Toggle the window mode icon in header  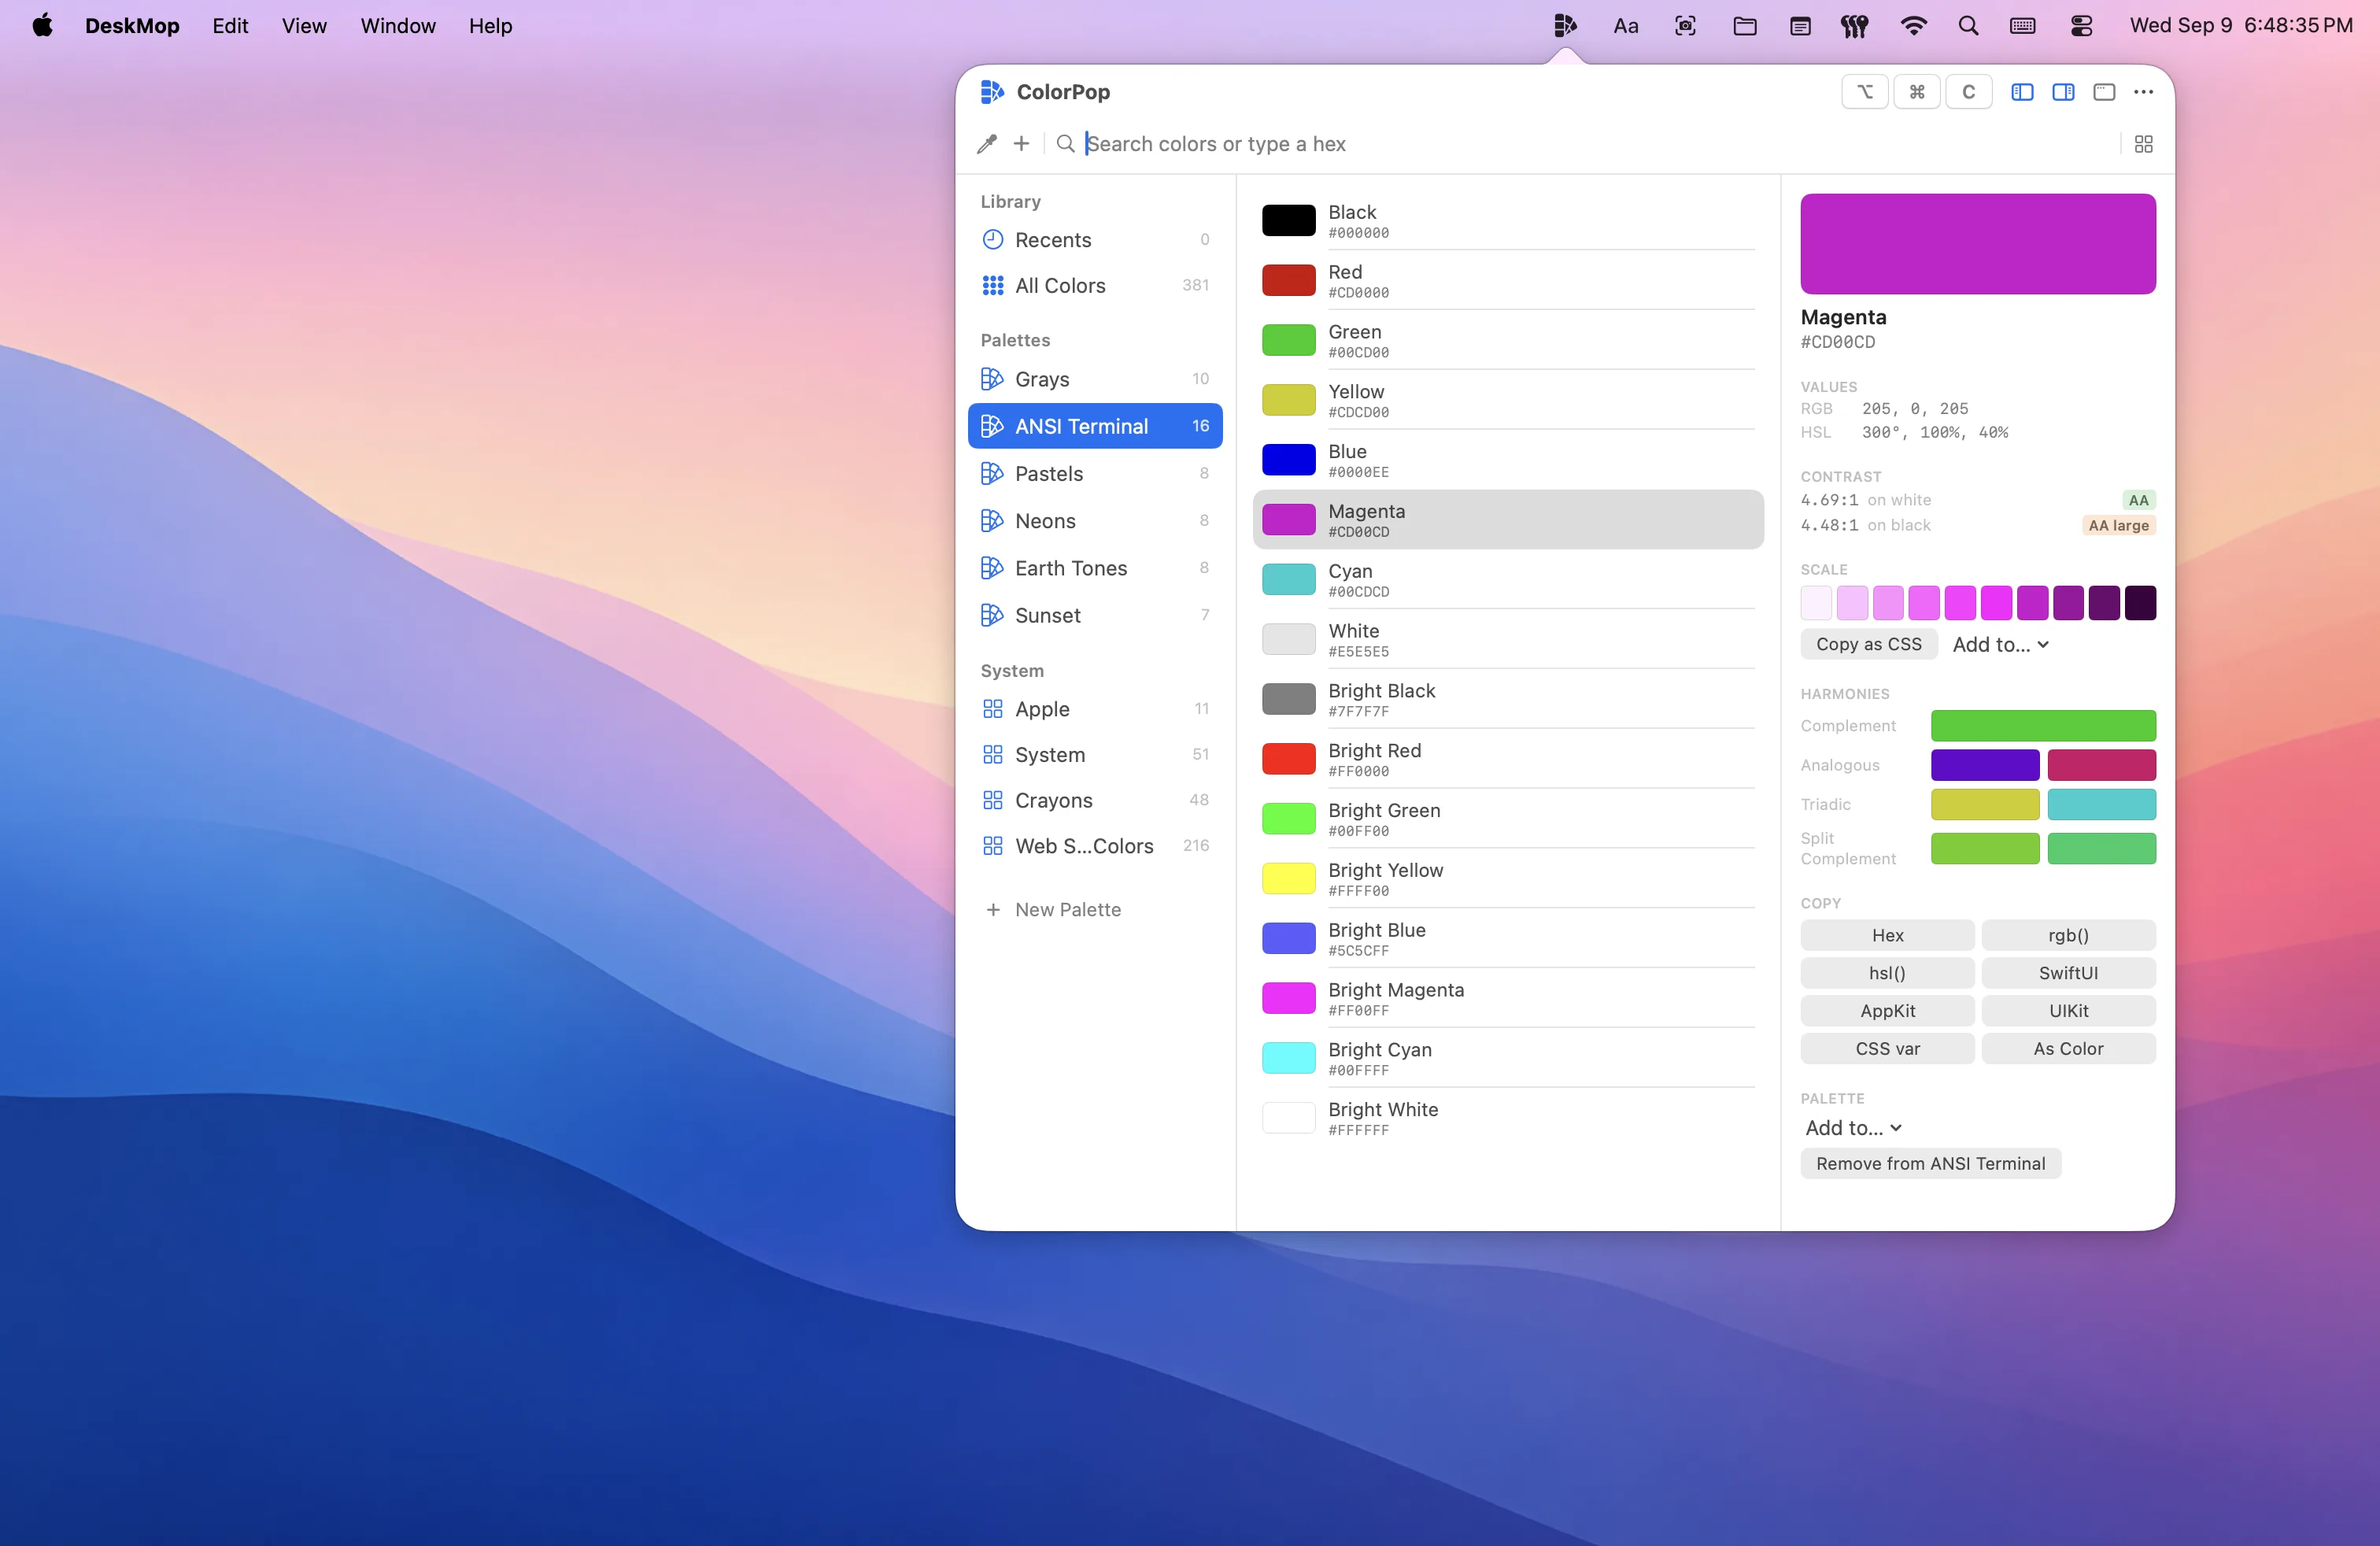pos(2103,92)
